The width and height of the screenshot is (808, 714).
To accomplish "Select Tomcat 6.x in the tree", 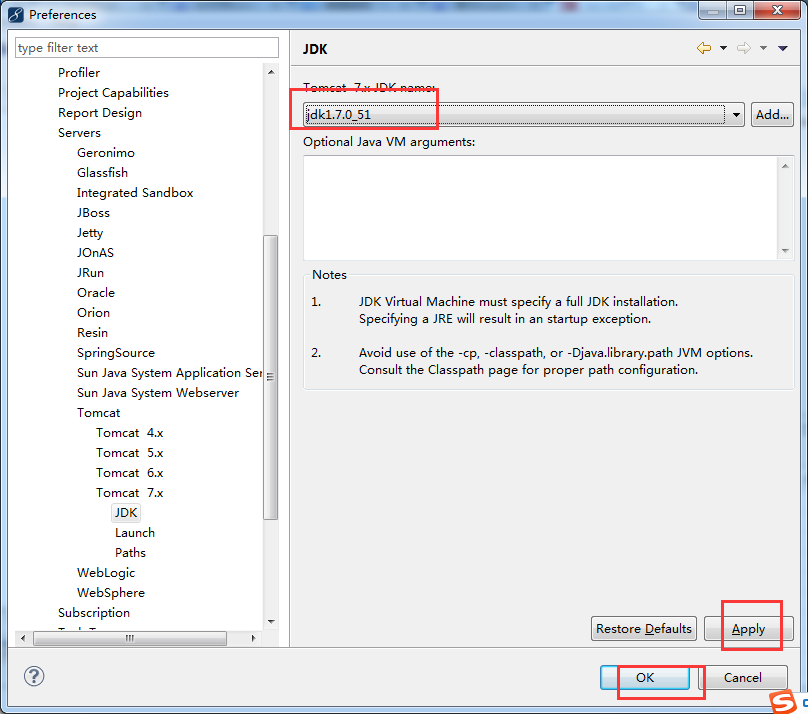I will click(x=129, y=473).
